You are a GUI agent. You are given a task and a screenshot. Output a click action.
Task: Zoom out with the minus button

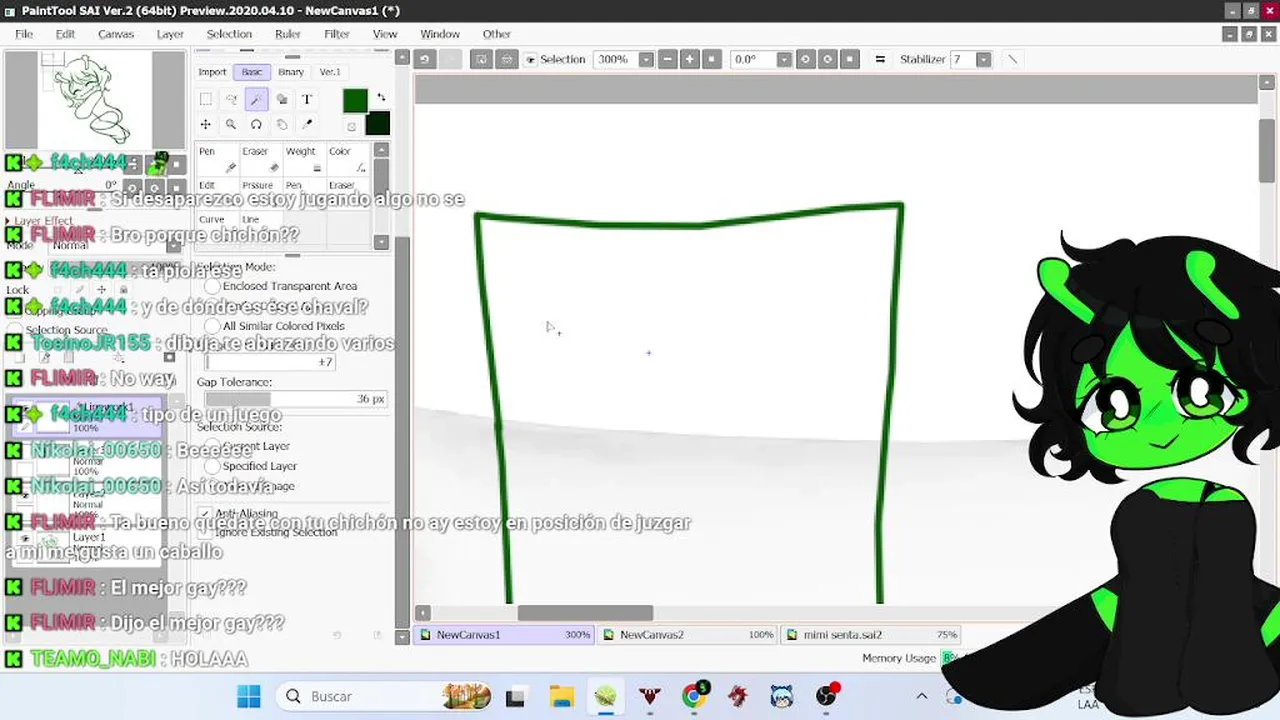(667, 59)
